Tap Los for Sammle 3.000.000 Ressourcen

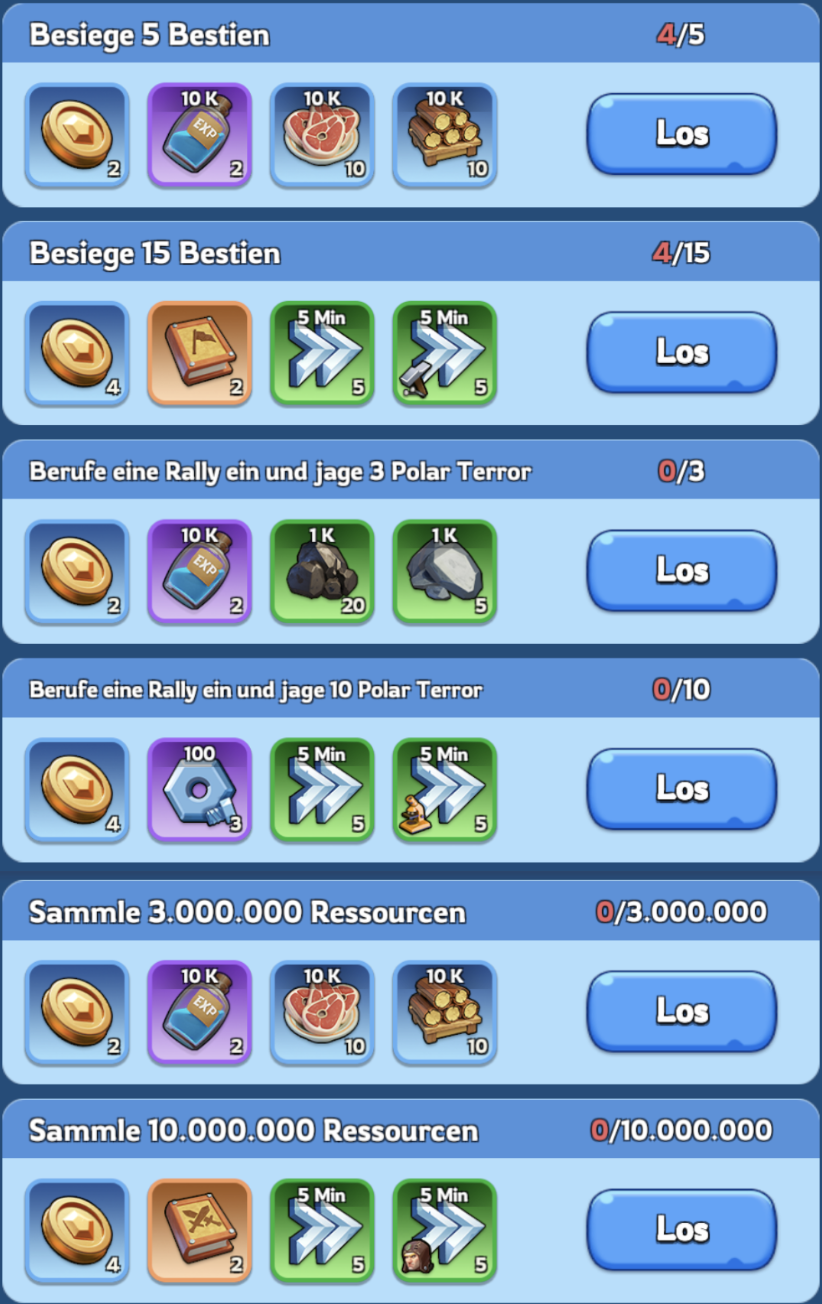coord(681,1011)
